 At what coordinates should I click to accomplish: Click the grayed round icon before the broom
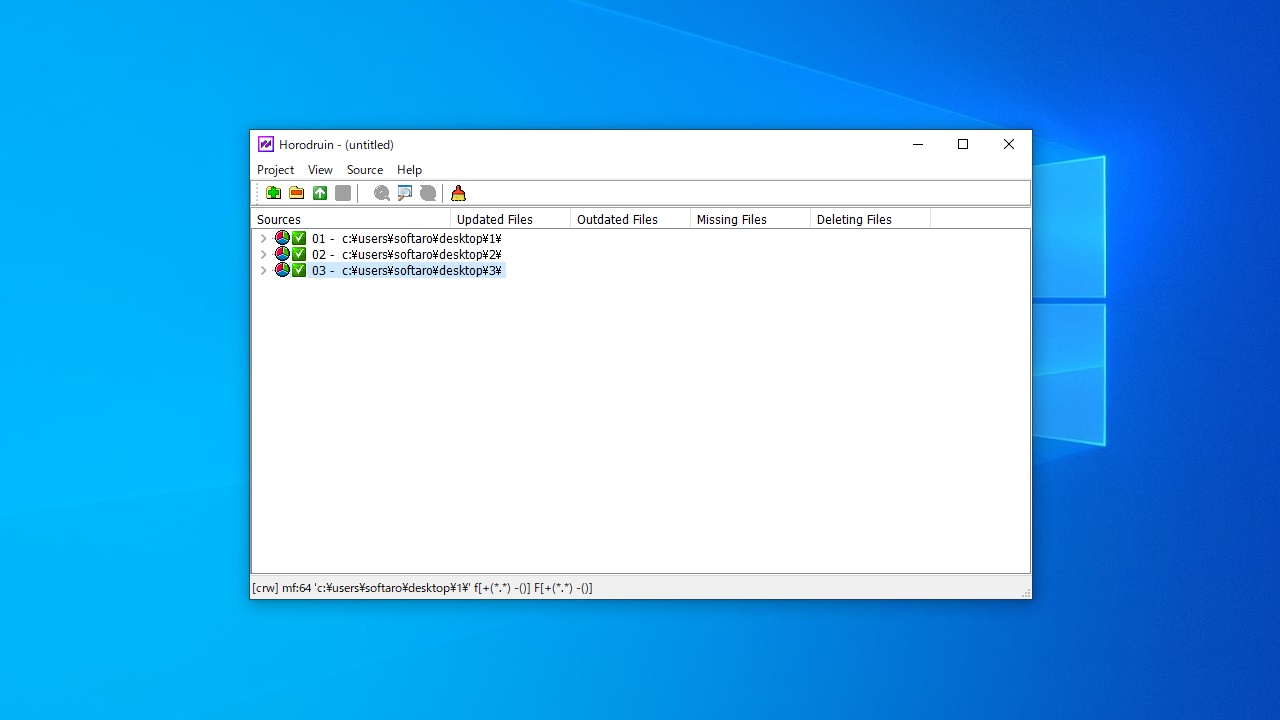point(428,193)
